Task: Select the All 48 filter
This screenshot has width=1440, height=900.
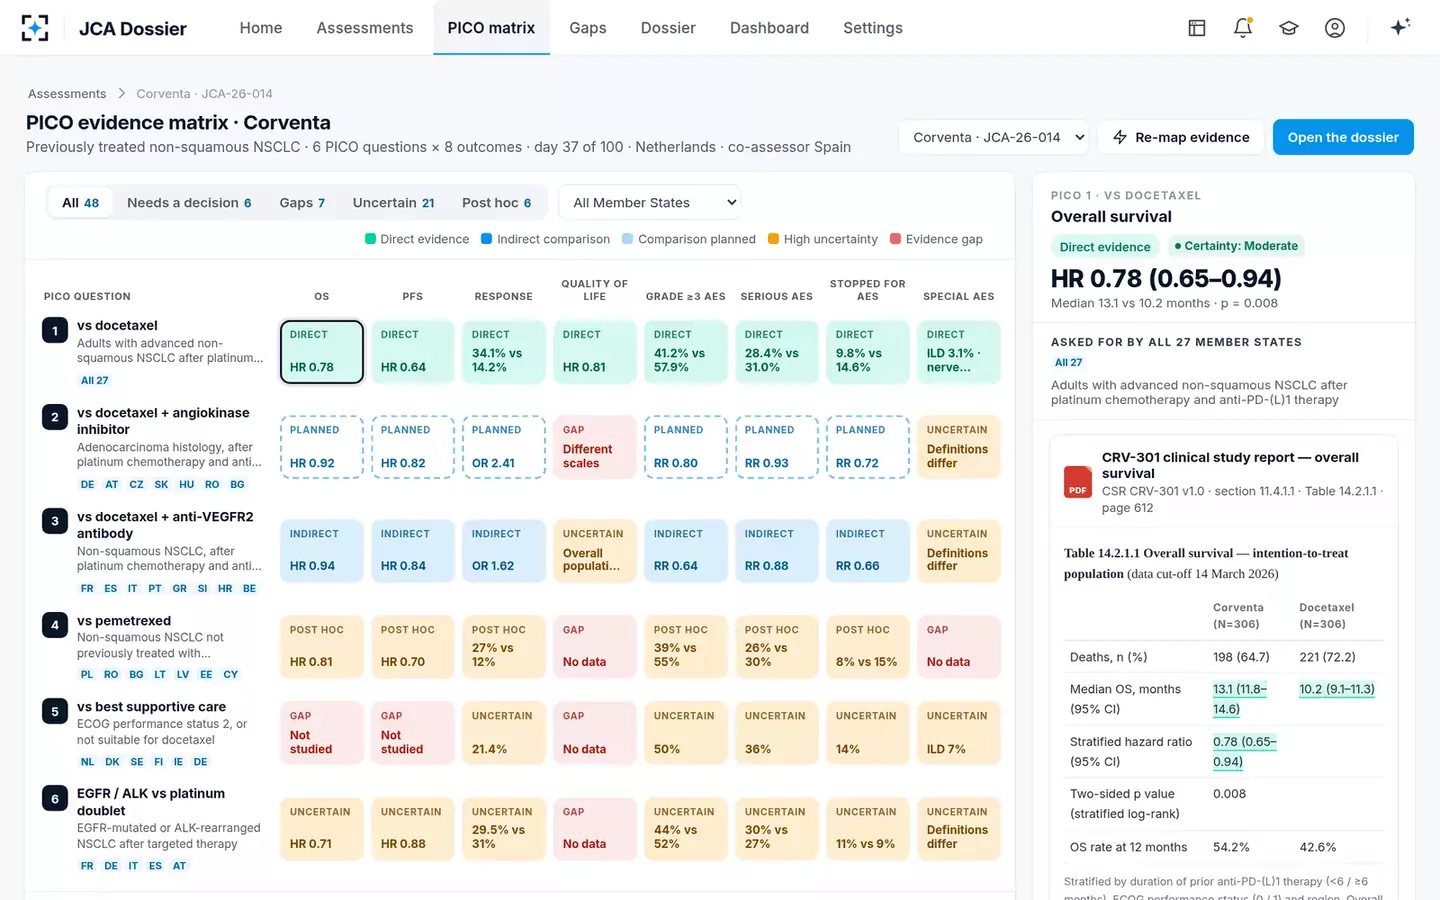Action: pos(81,203)
